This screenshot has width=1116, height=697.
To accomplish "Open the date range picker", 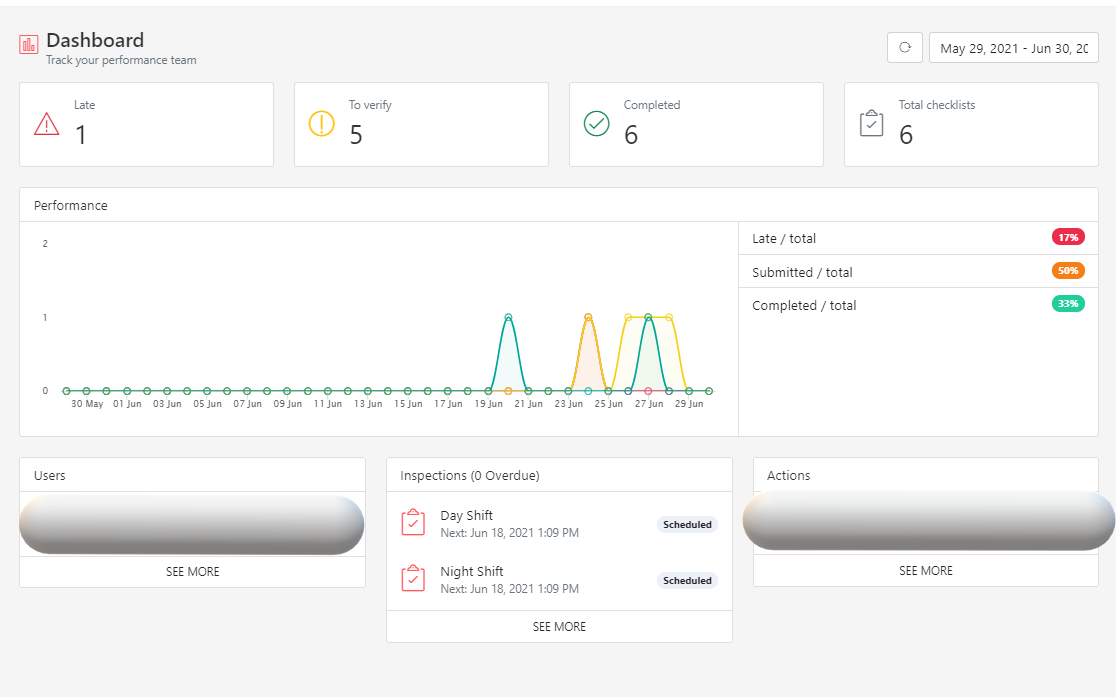I will [1013, 47].
